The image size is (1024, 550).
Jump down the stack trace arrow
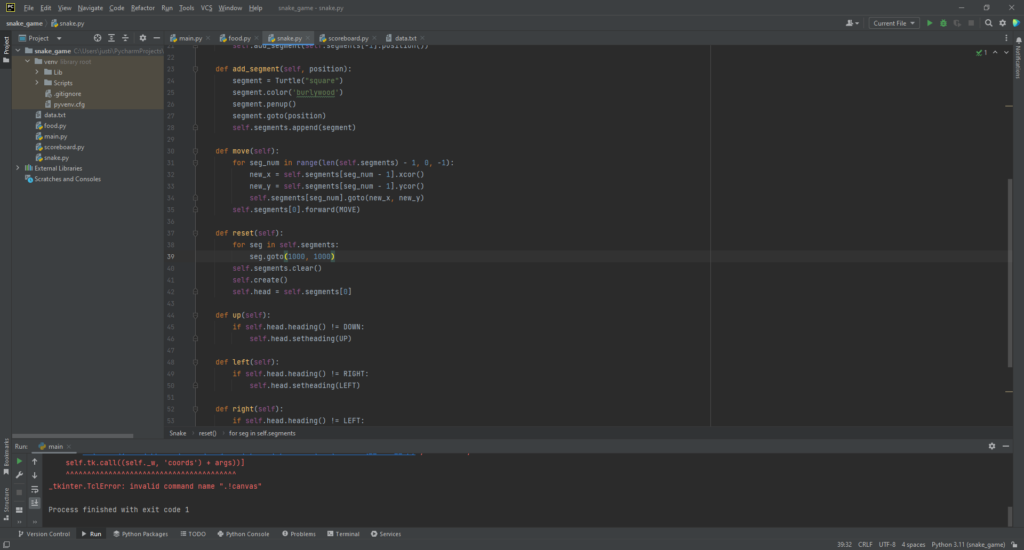click(35, 475)
